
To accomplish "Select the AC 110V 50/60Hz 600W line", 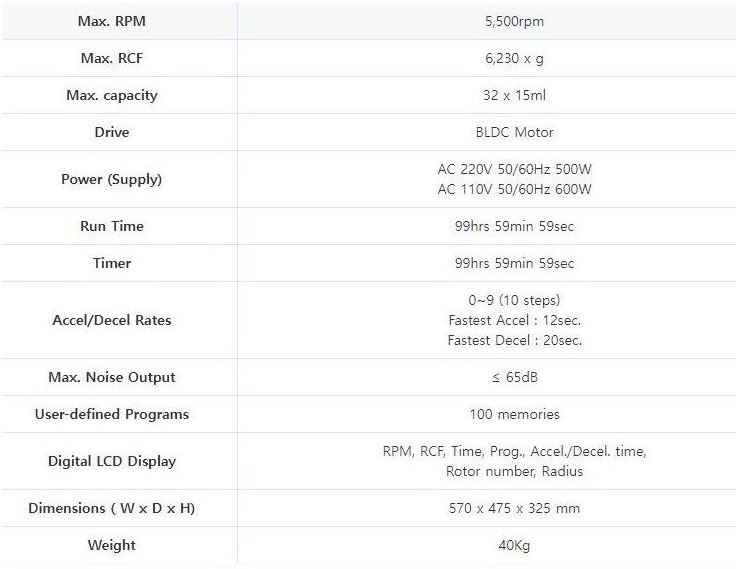I will pos(514,189).
